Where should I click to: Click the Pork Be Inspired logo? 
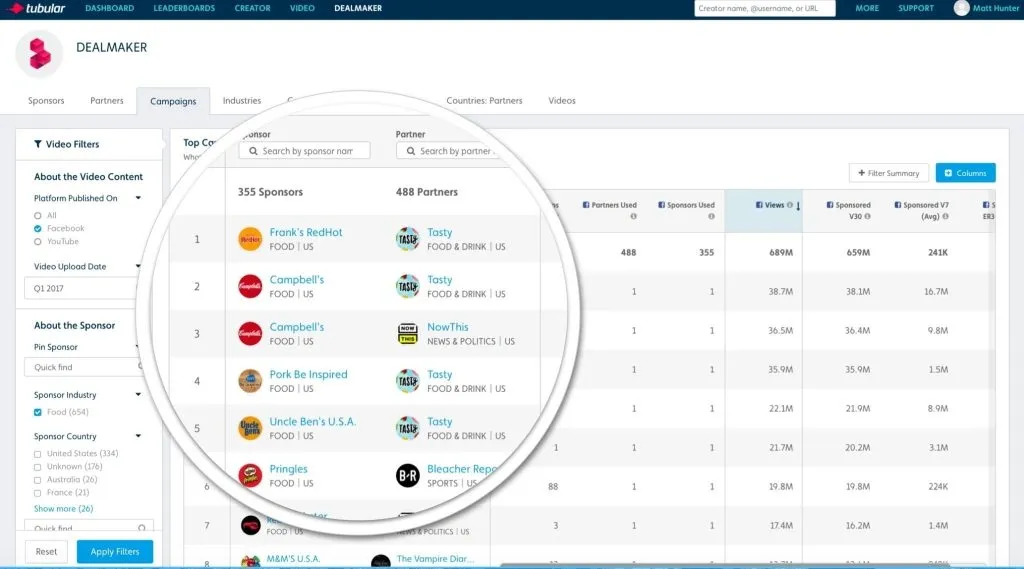pyautogui.click(x=250, y=381)
